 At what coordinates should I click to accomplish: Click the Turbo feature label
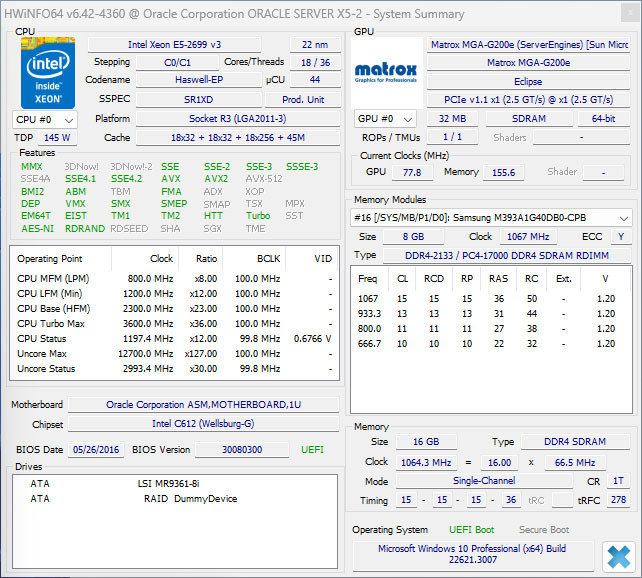(x=258, y=216)
